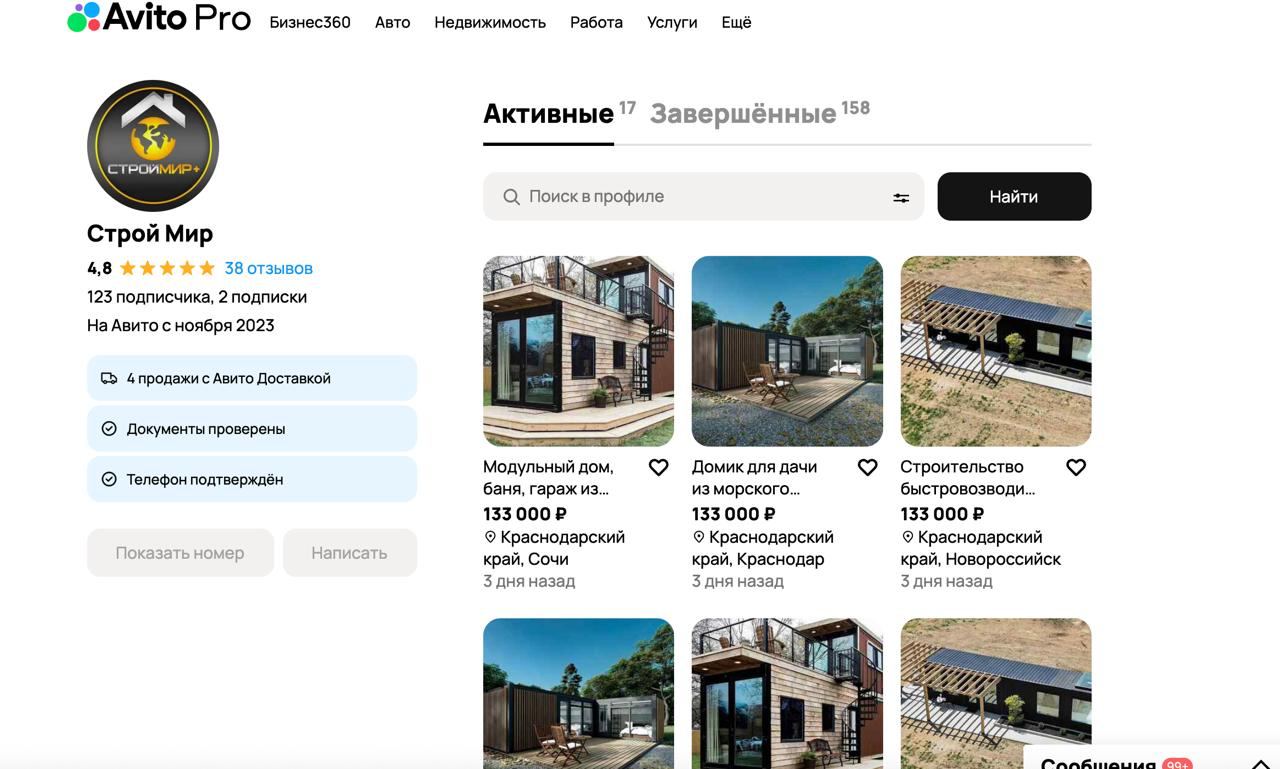Favorite the Строительство быстровозводимых listing heart
Viewport: 1280px width, 769px height.
tap(1076, 467)
